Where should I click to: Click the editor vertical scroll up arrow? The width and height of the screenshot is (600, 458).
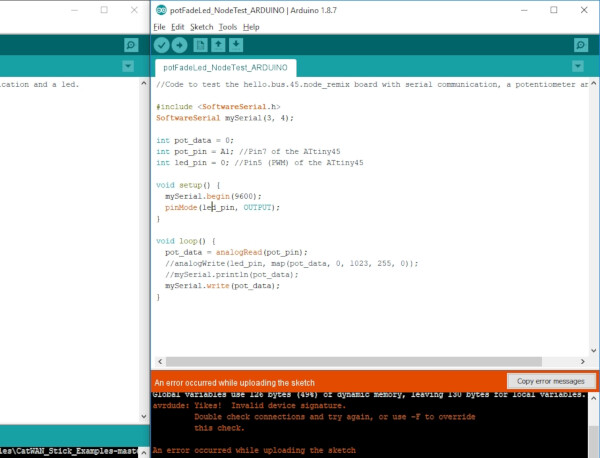(x=593, y=83)
